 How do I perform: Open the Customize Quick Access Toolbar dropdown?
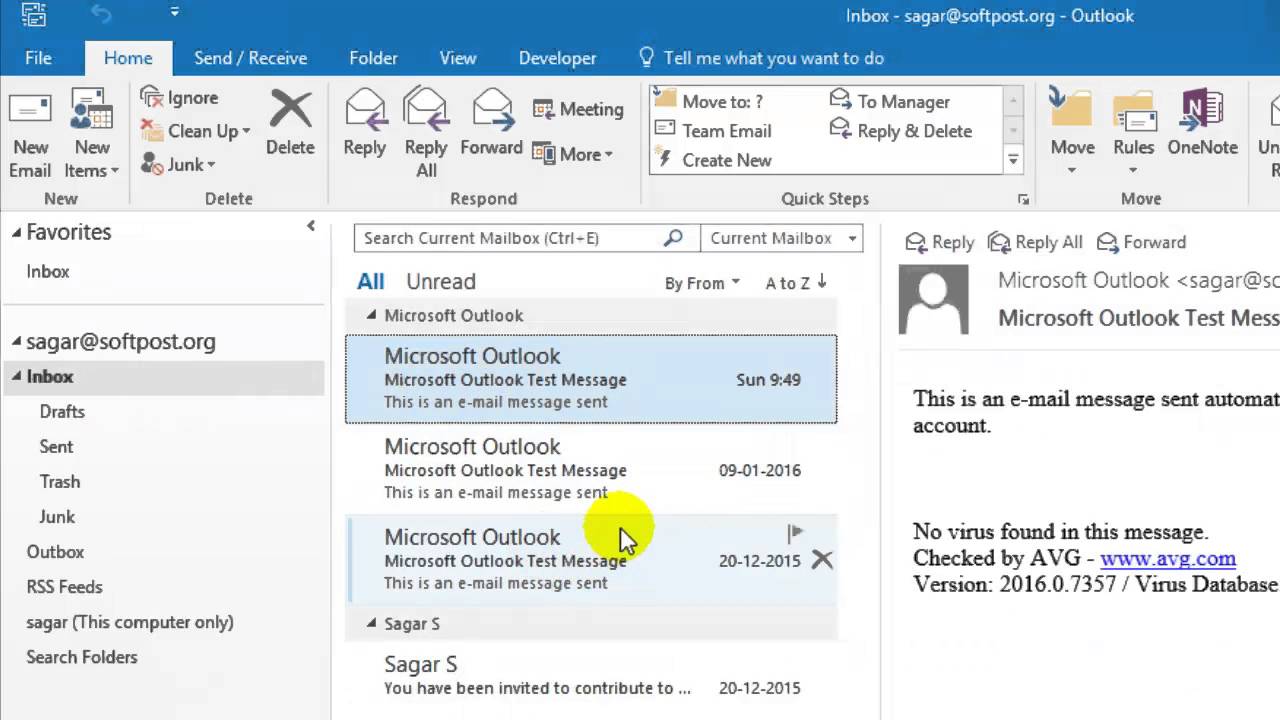(175, 13)
